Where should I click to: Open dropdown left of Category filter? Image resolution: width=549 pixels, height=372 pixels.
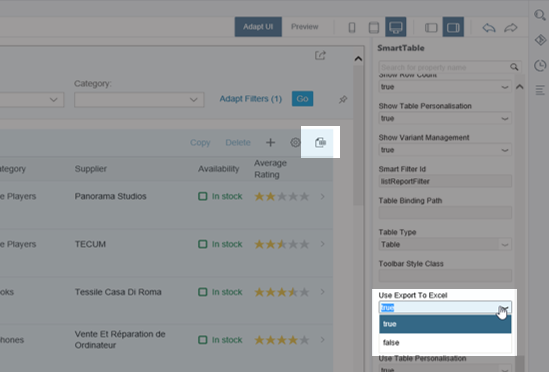tap(32, 100)
